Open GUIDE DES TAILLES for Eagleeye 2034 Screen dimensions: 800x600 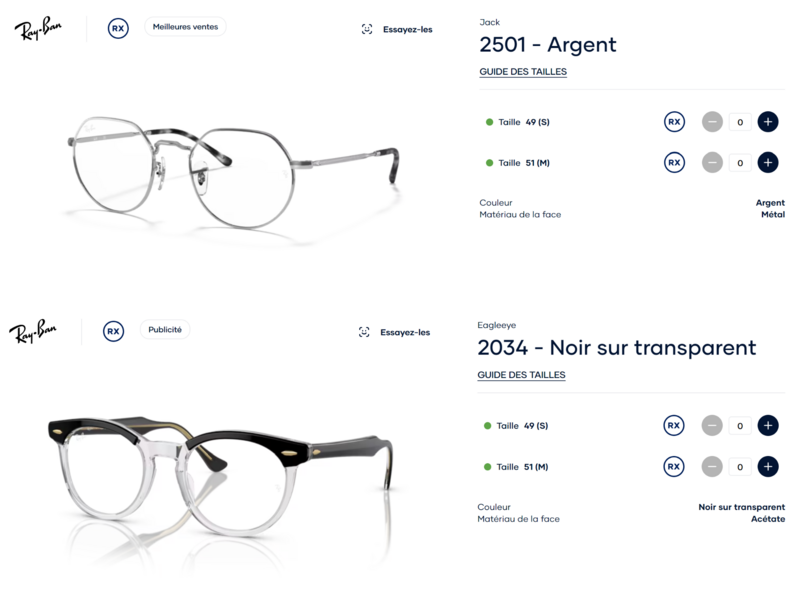pyautogui.click(x=521, y=375)
